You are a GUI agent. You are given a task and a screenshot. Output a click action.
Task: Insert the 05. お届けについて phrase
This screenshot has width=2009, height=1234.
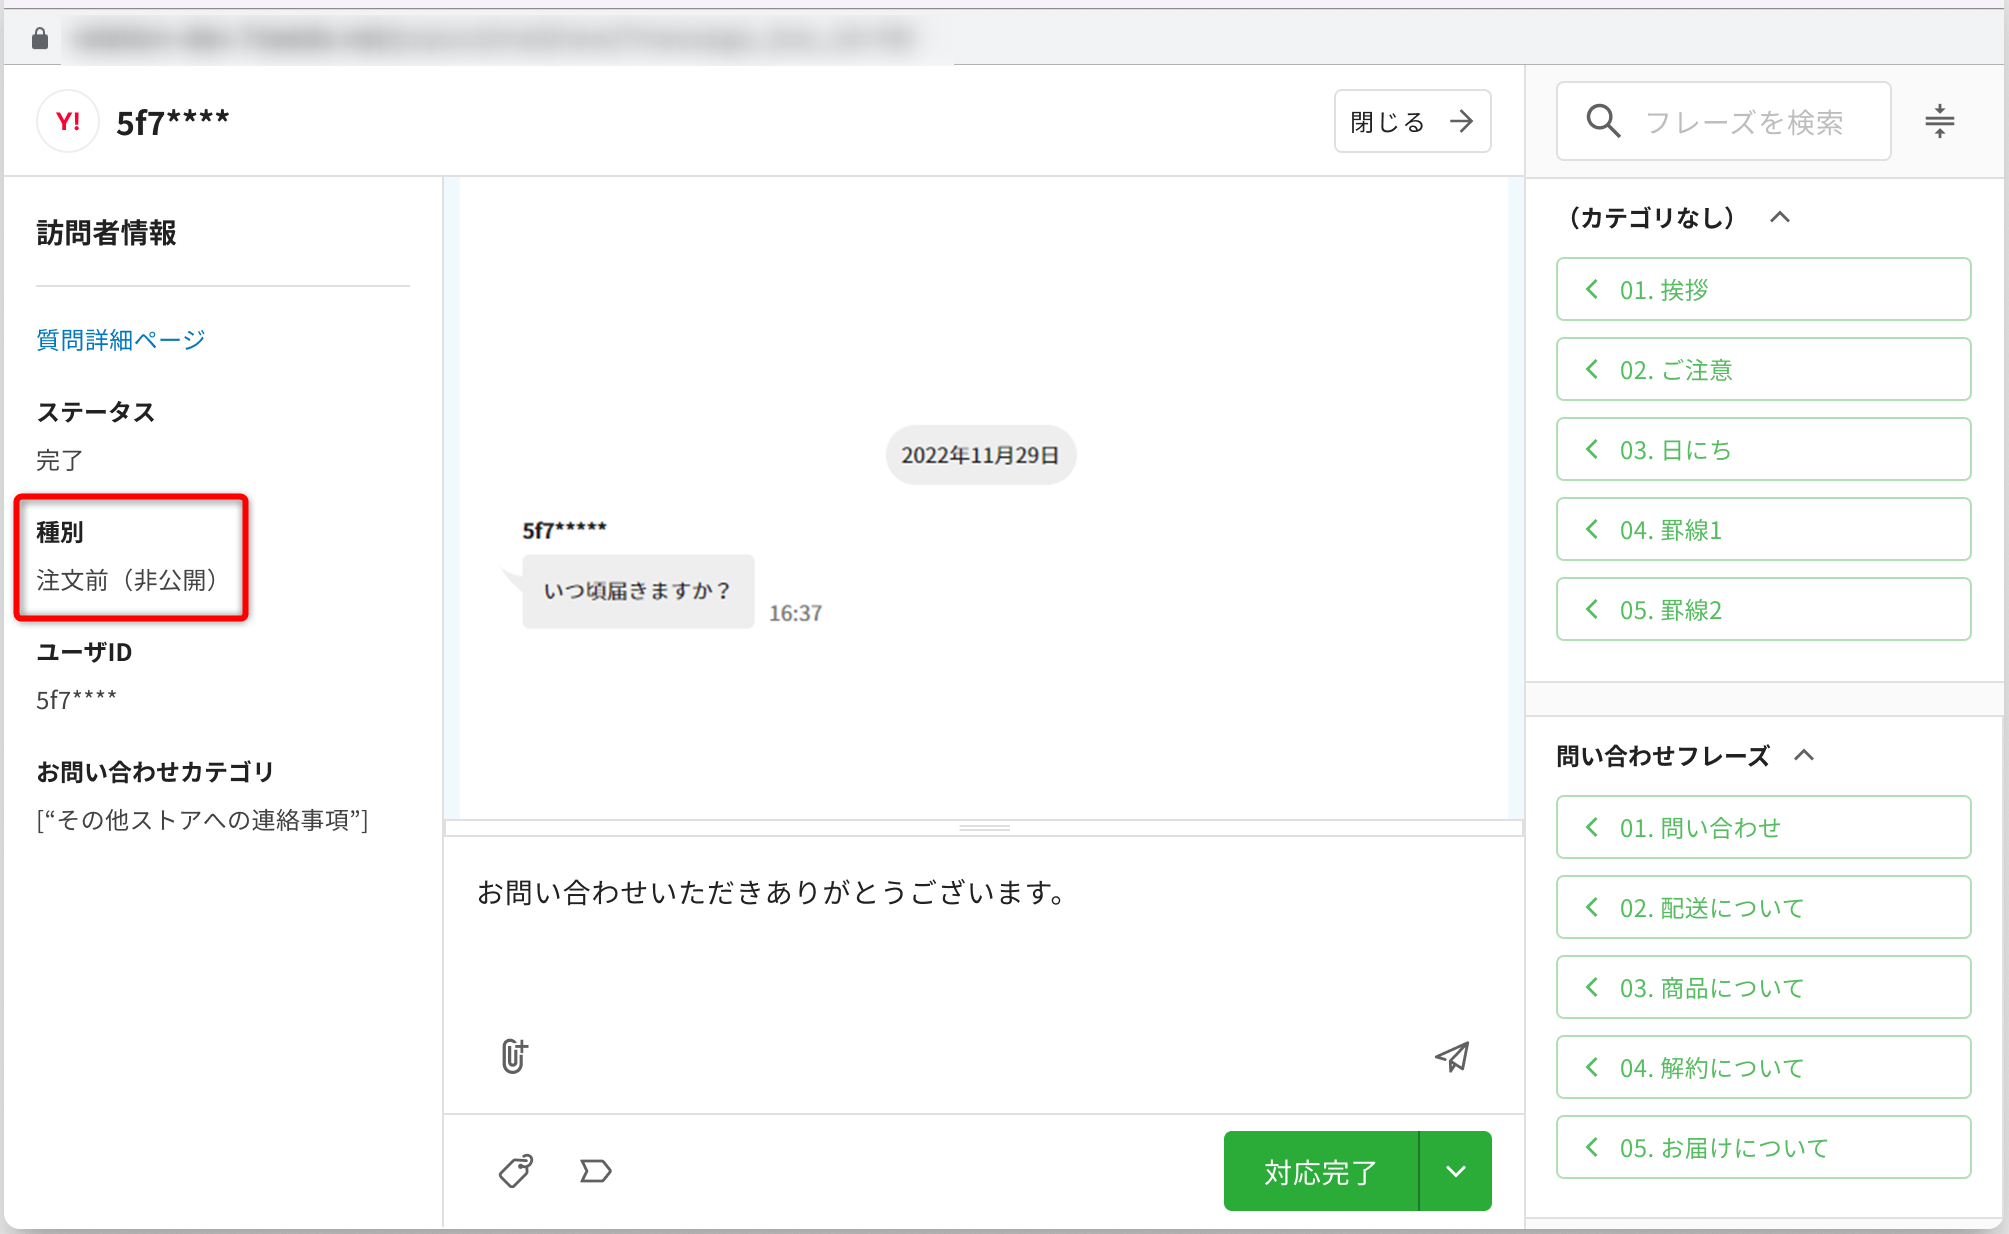(x=1763, y=1148)
